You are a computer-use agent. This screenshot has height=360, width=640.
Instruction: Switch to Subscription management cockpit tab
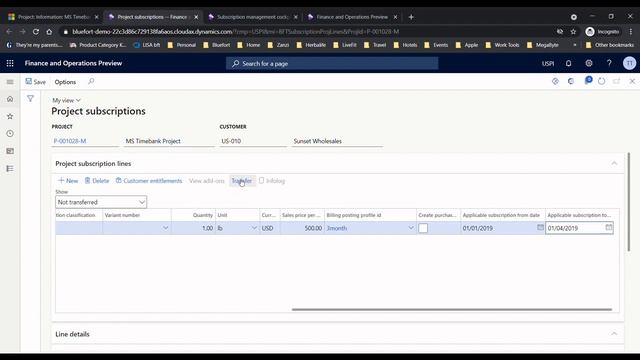point(253,17)
